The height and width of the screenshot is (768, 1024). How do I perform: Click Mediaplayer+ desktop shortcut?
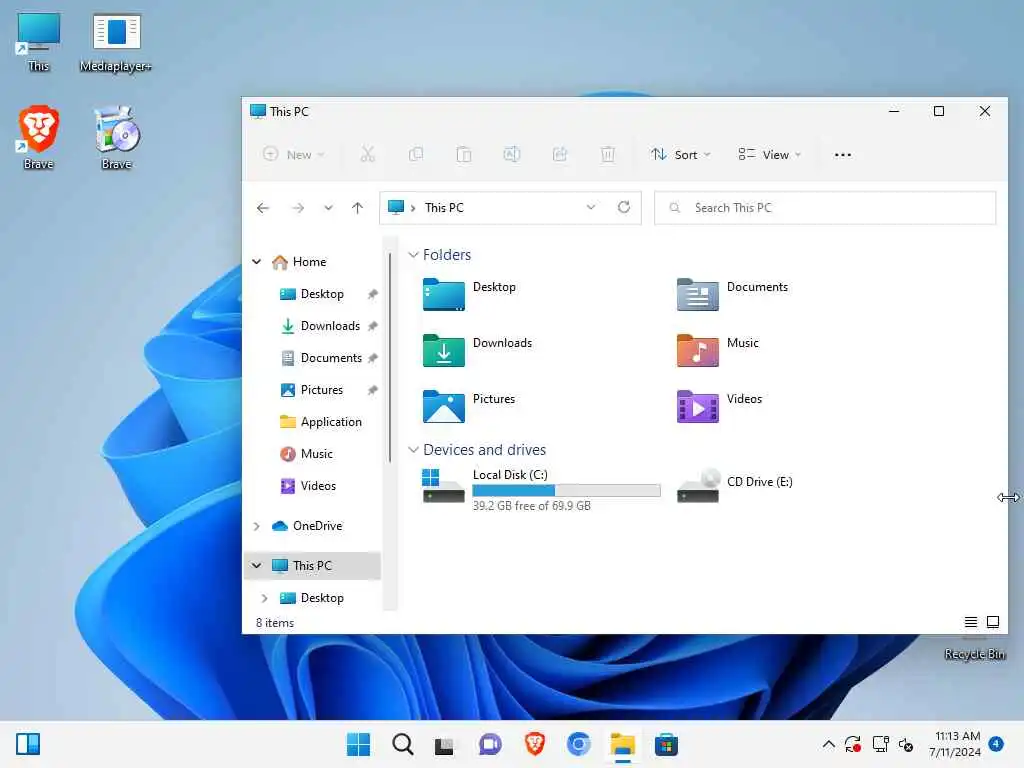(116, 42)
